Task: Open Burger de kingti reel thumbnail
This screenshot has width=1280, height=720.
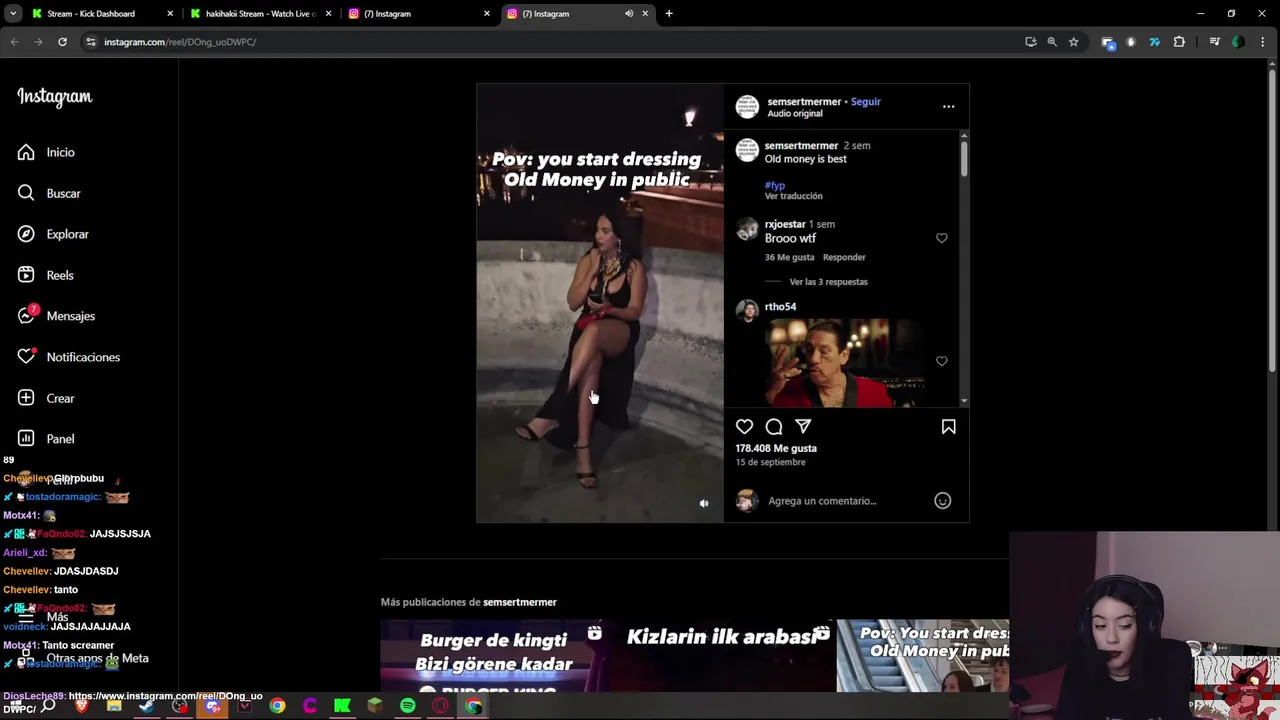Action: click(494, 656)
